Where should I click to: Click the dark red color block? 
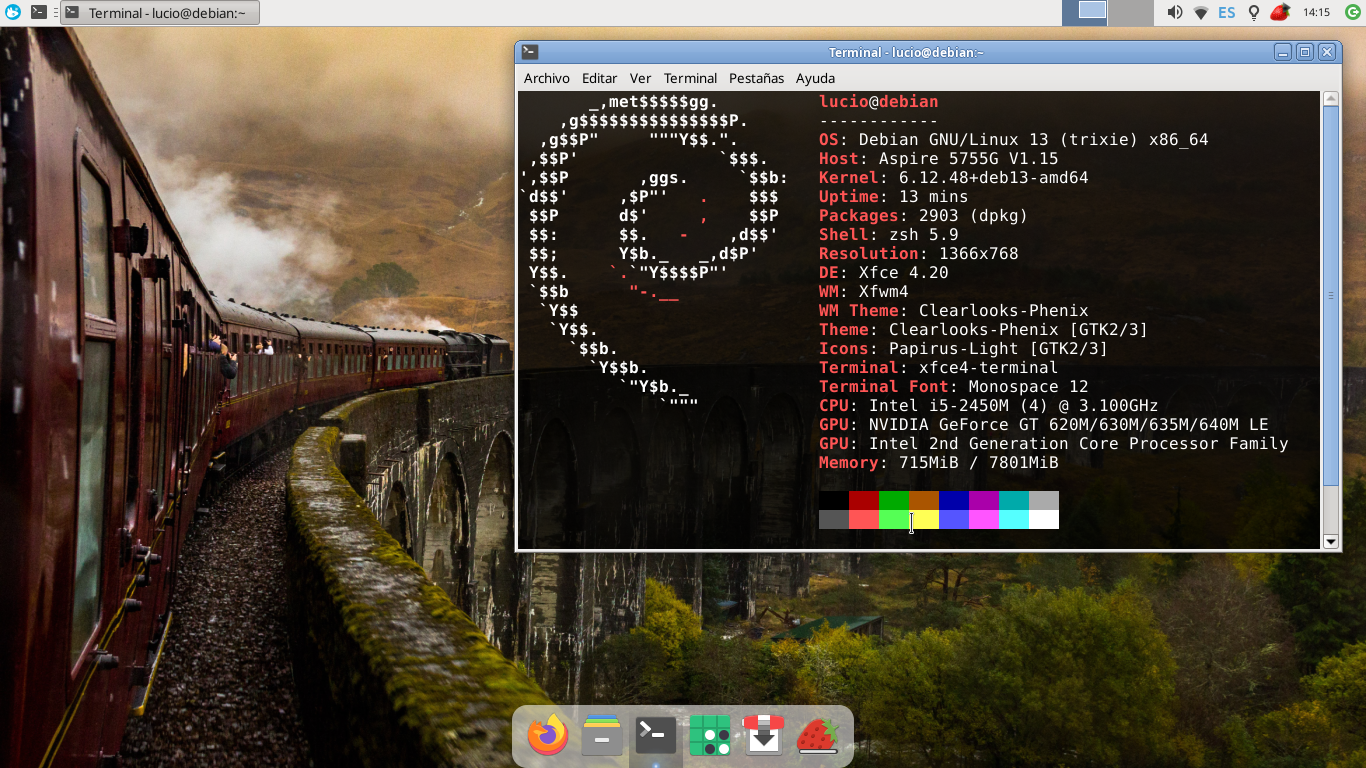[864, 500]
